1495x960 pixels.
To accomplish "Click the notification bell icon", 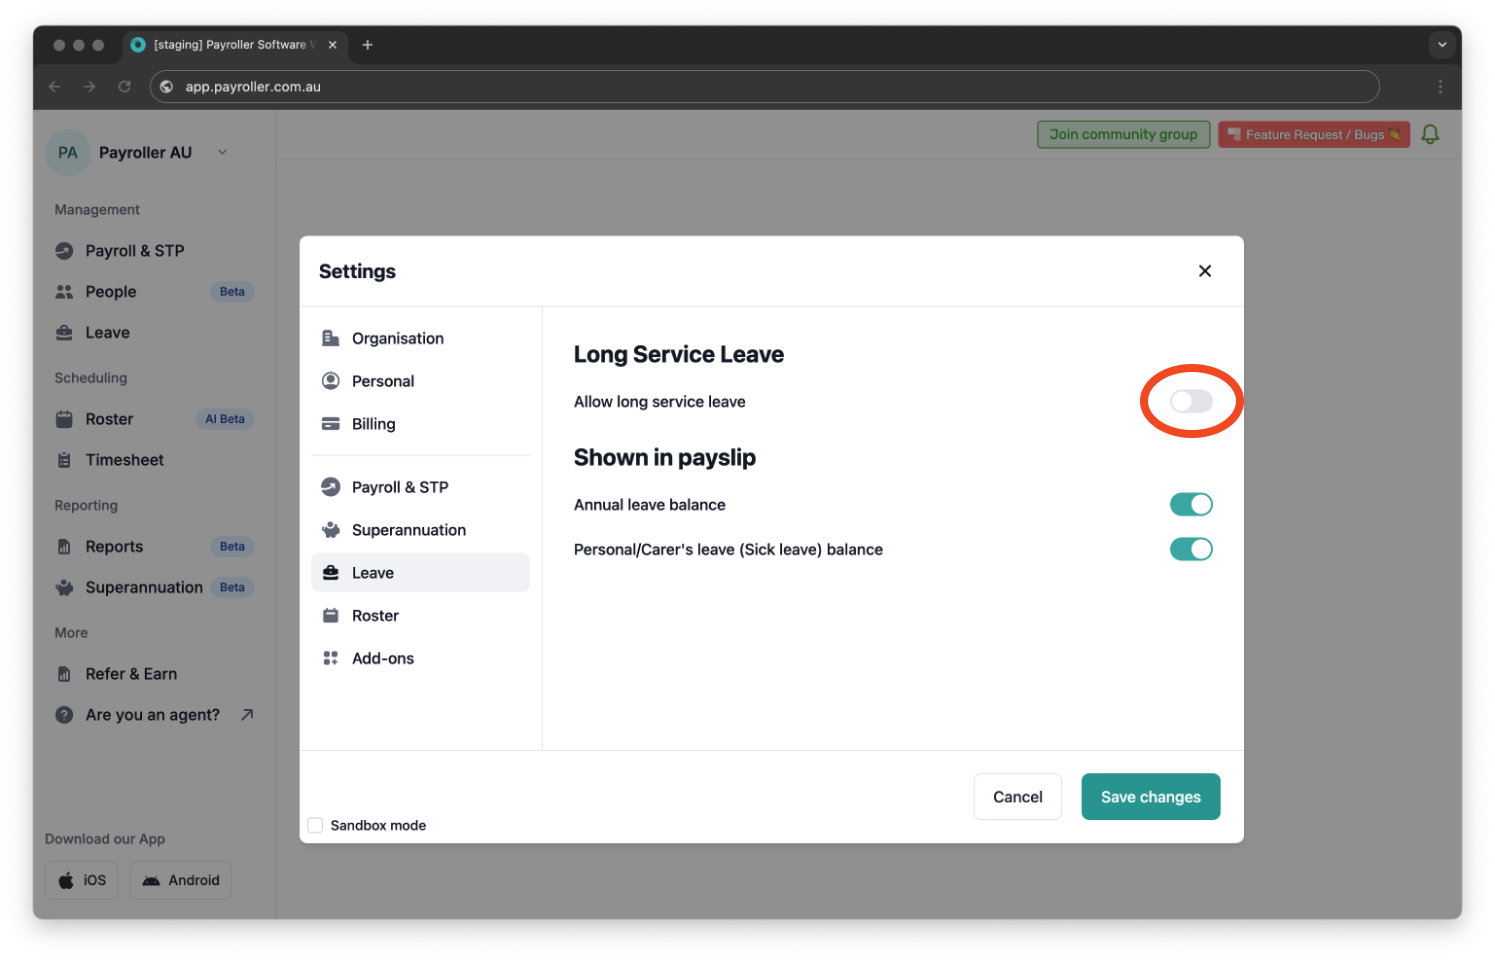I will tap(1430, 133).
